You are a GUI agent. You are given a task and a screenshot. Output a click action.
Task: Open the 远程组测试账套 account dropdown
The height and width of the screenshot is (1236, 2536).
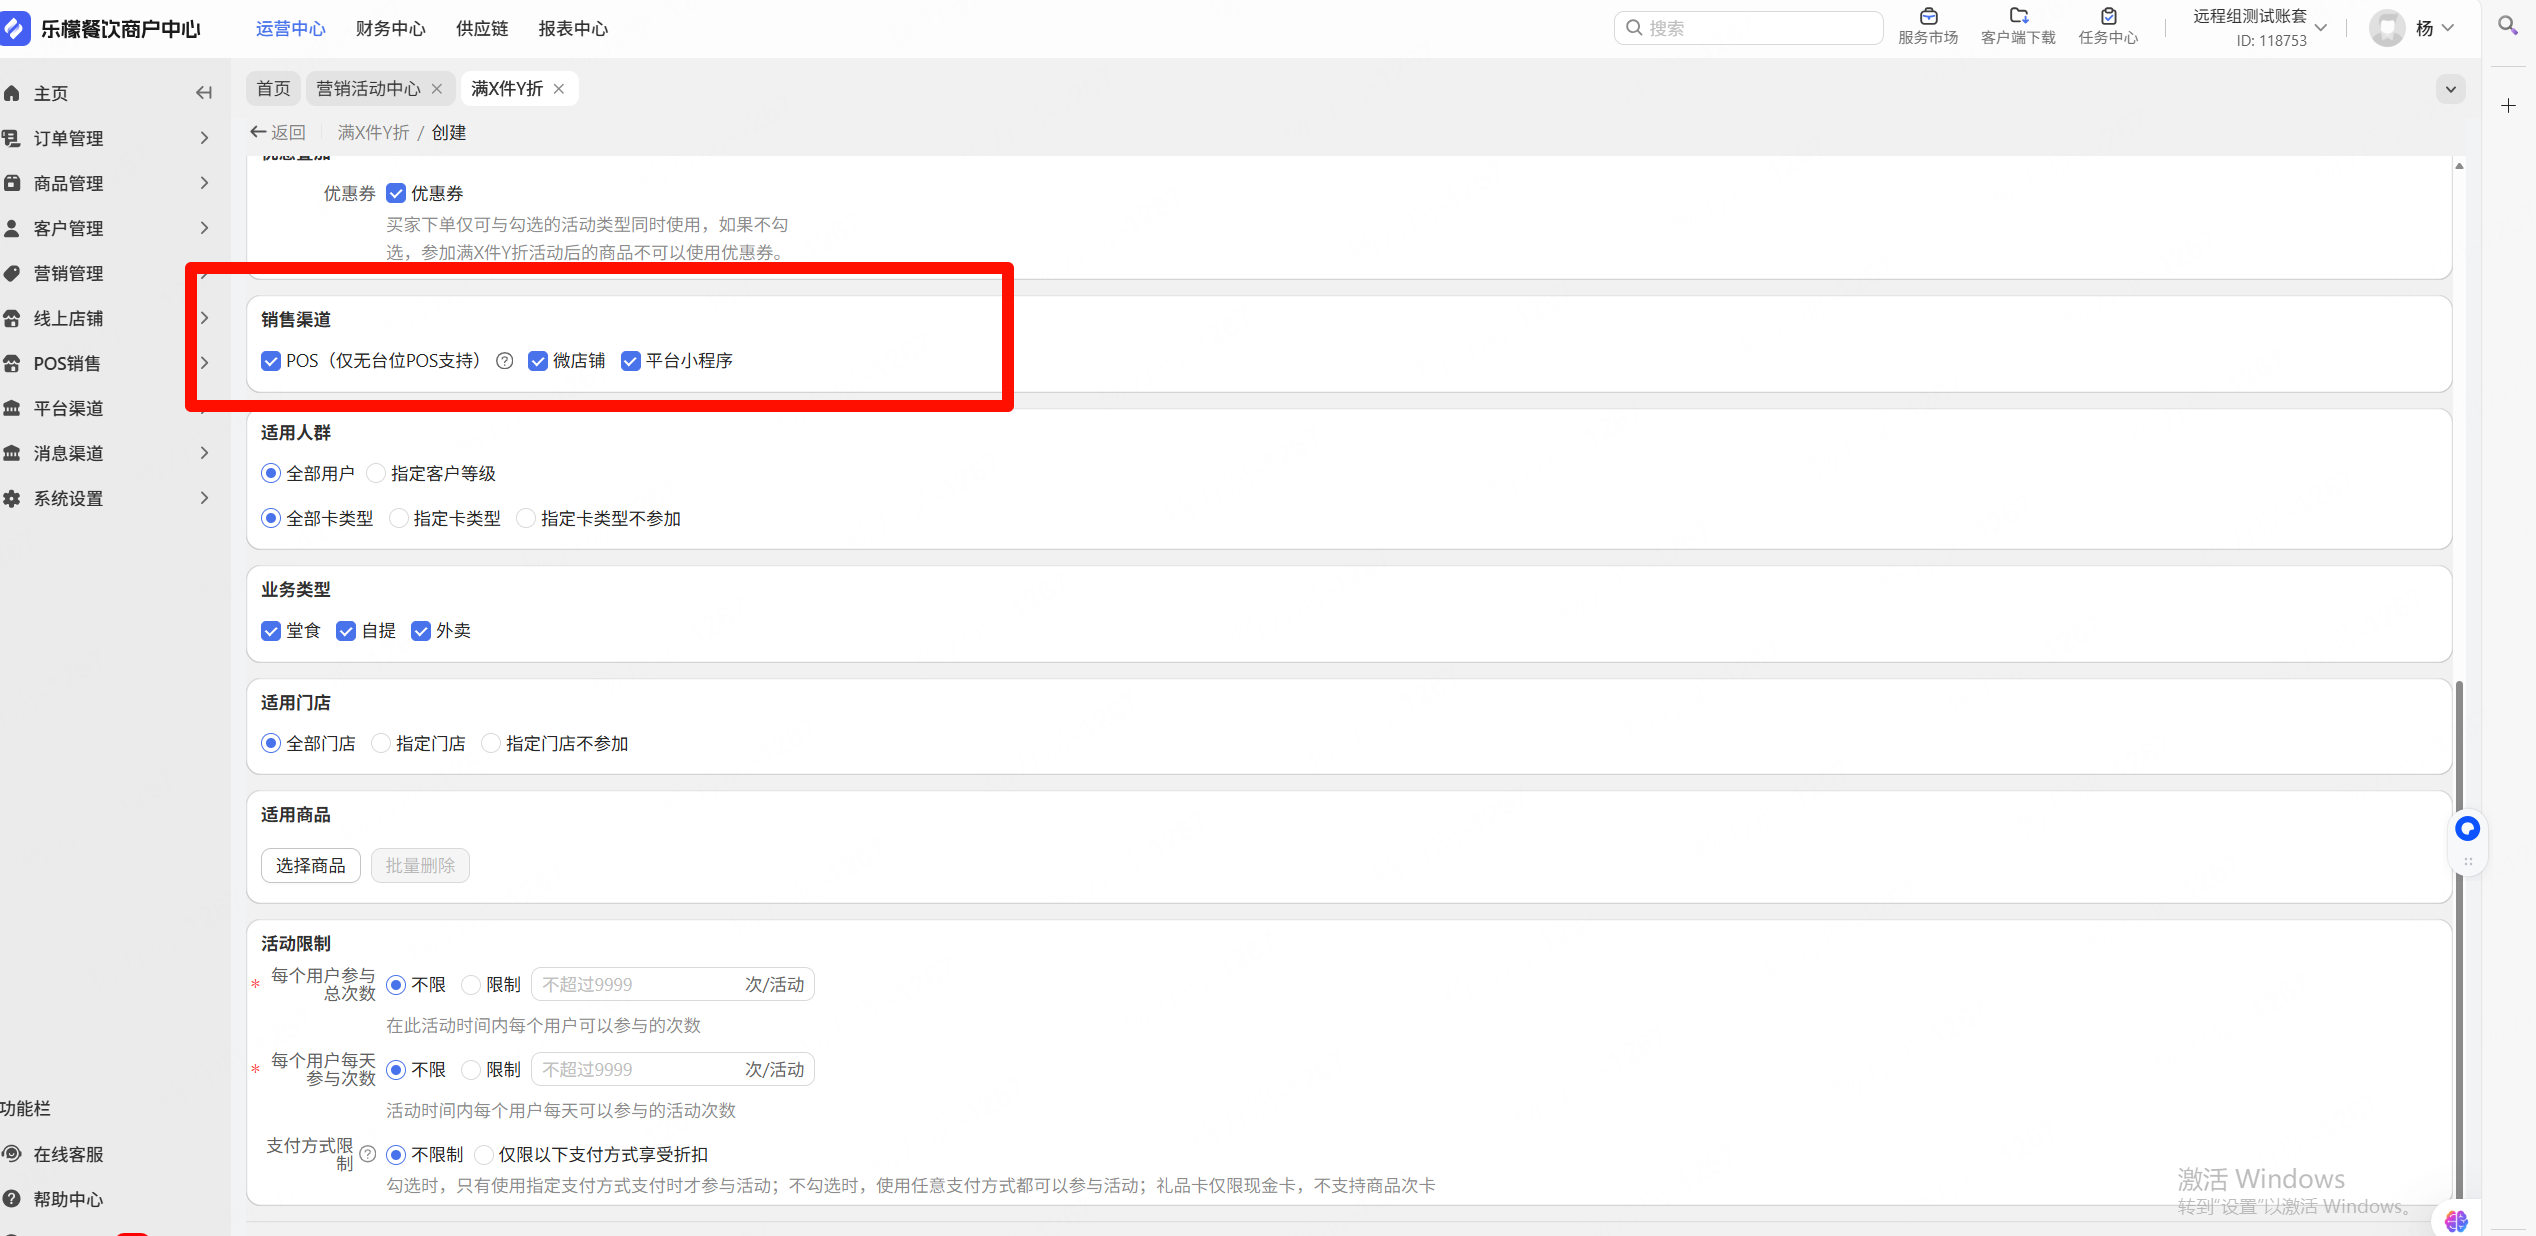2321,28
